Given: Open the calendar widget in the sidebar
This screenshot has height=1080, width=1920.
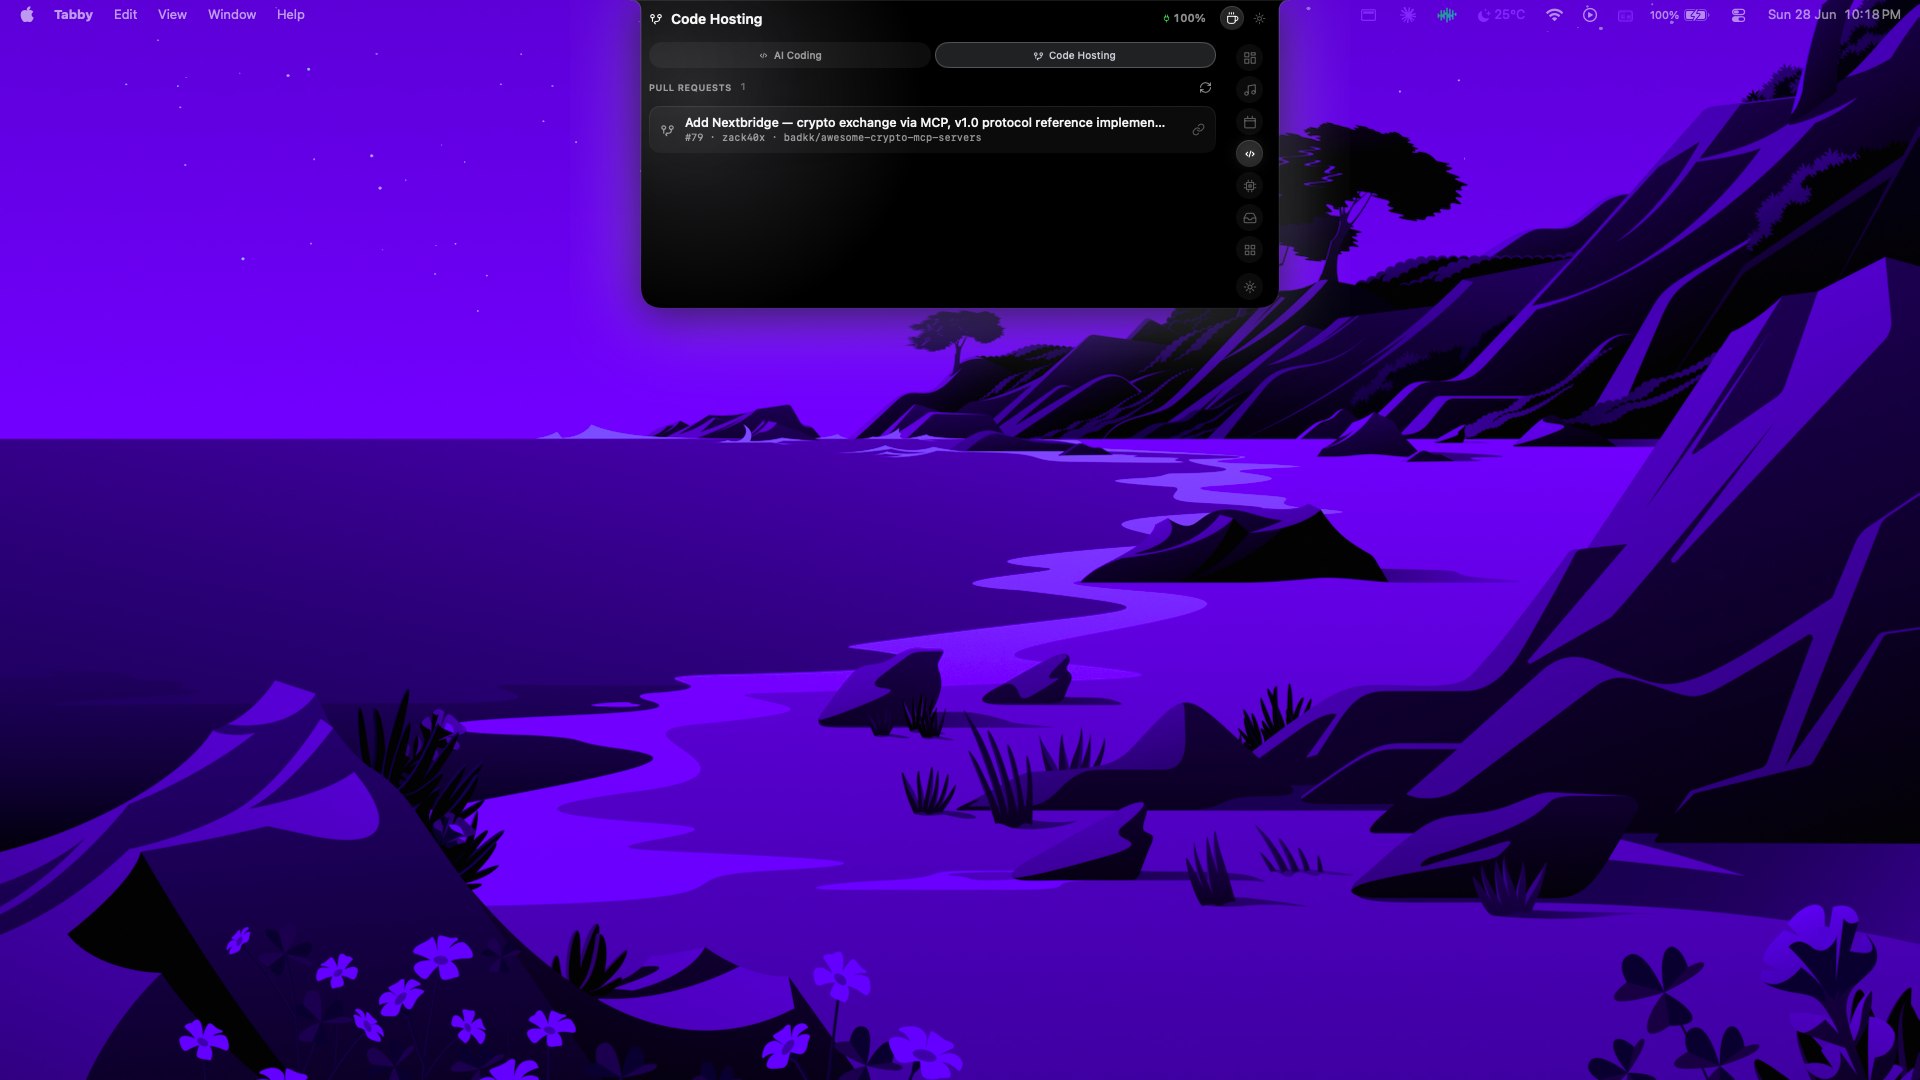Looking at the screenshot, I should point(1250,122).
